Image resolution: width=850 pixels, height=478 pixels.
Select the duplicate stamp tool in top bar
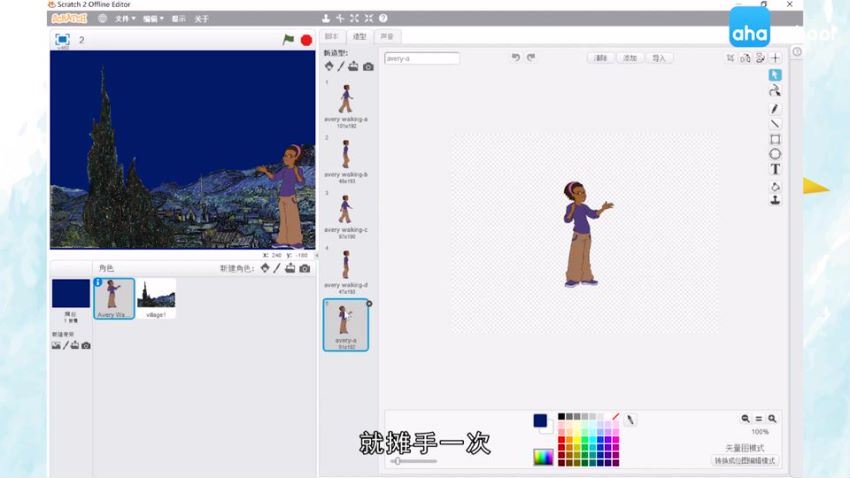(326, 18)
